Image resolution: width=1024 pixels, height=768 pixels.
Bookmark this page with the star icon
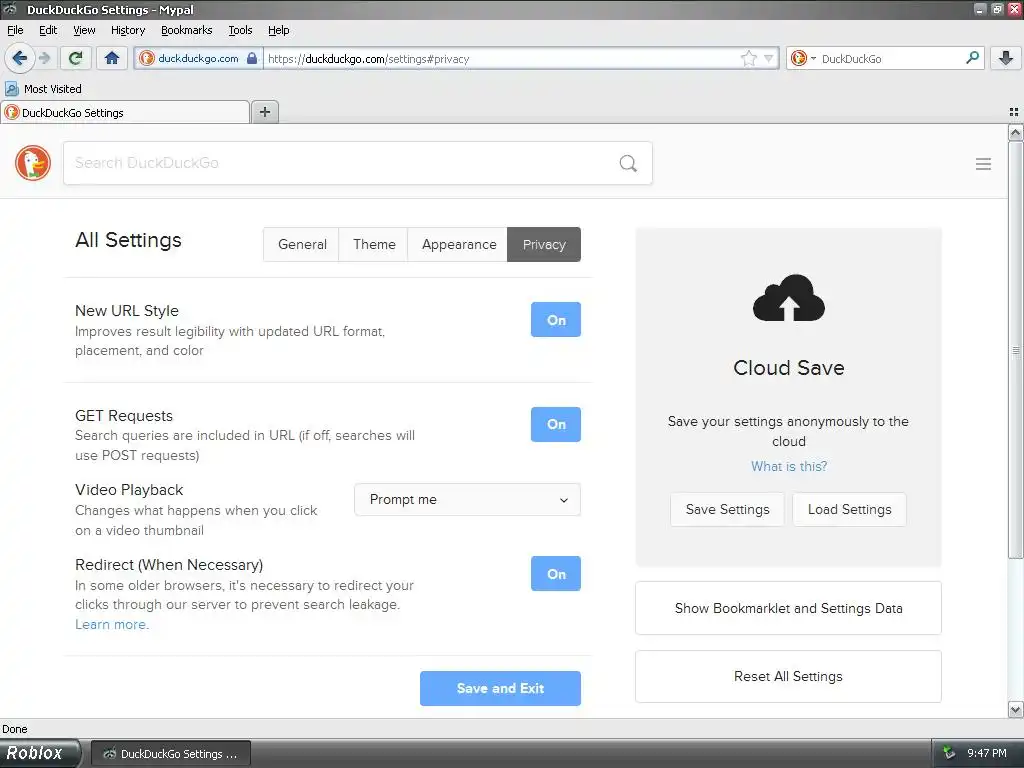pos(748,59)
